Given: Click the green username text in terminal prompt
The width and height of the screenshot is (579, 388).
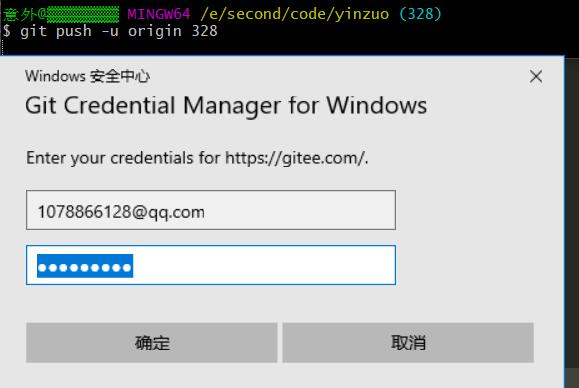Looking at the screenshot, I should click(61, 14).
